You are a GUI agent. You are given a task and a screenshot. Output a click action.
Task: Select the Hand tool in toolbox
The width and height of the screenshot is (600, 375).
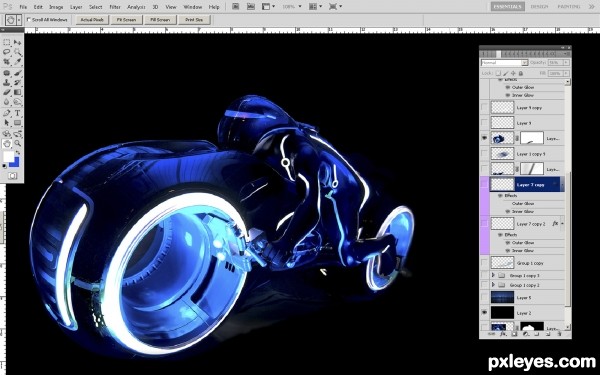click(x=7, y=143)
